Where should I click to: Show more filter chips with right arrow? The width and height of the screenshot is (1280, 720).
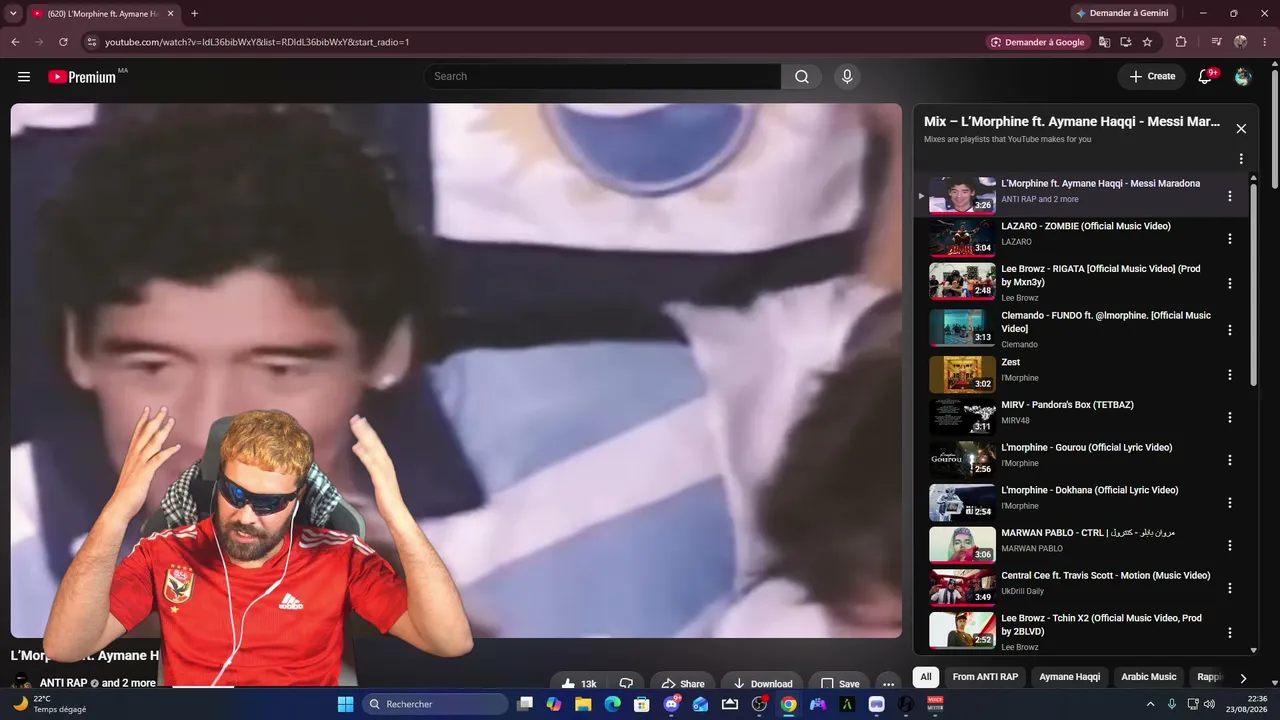1243,677
